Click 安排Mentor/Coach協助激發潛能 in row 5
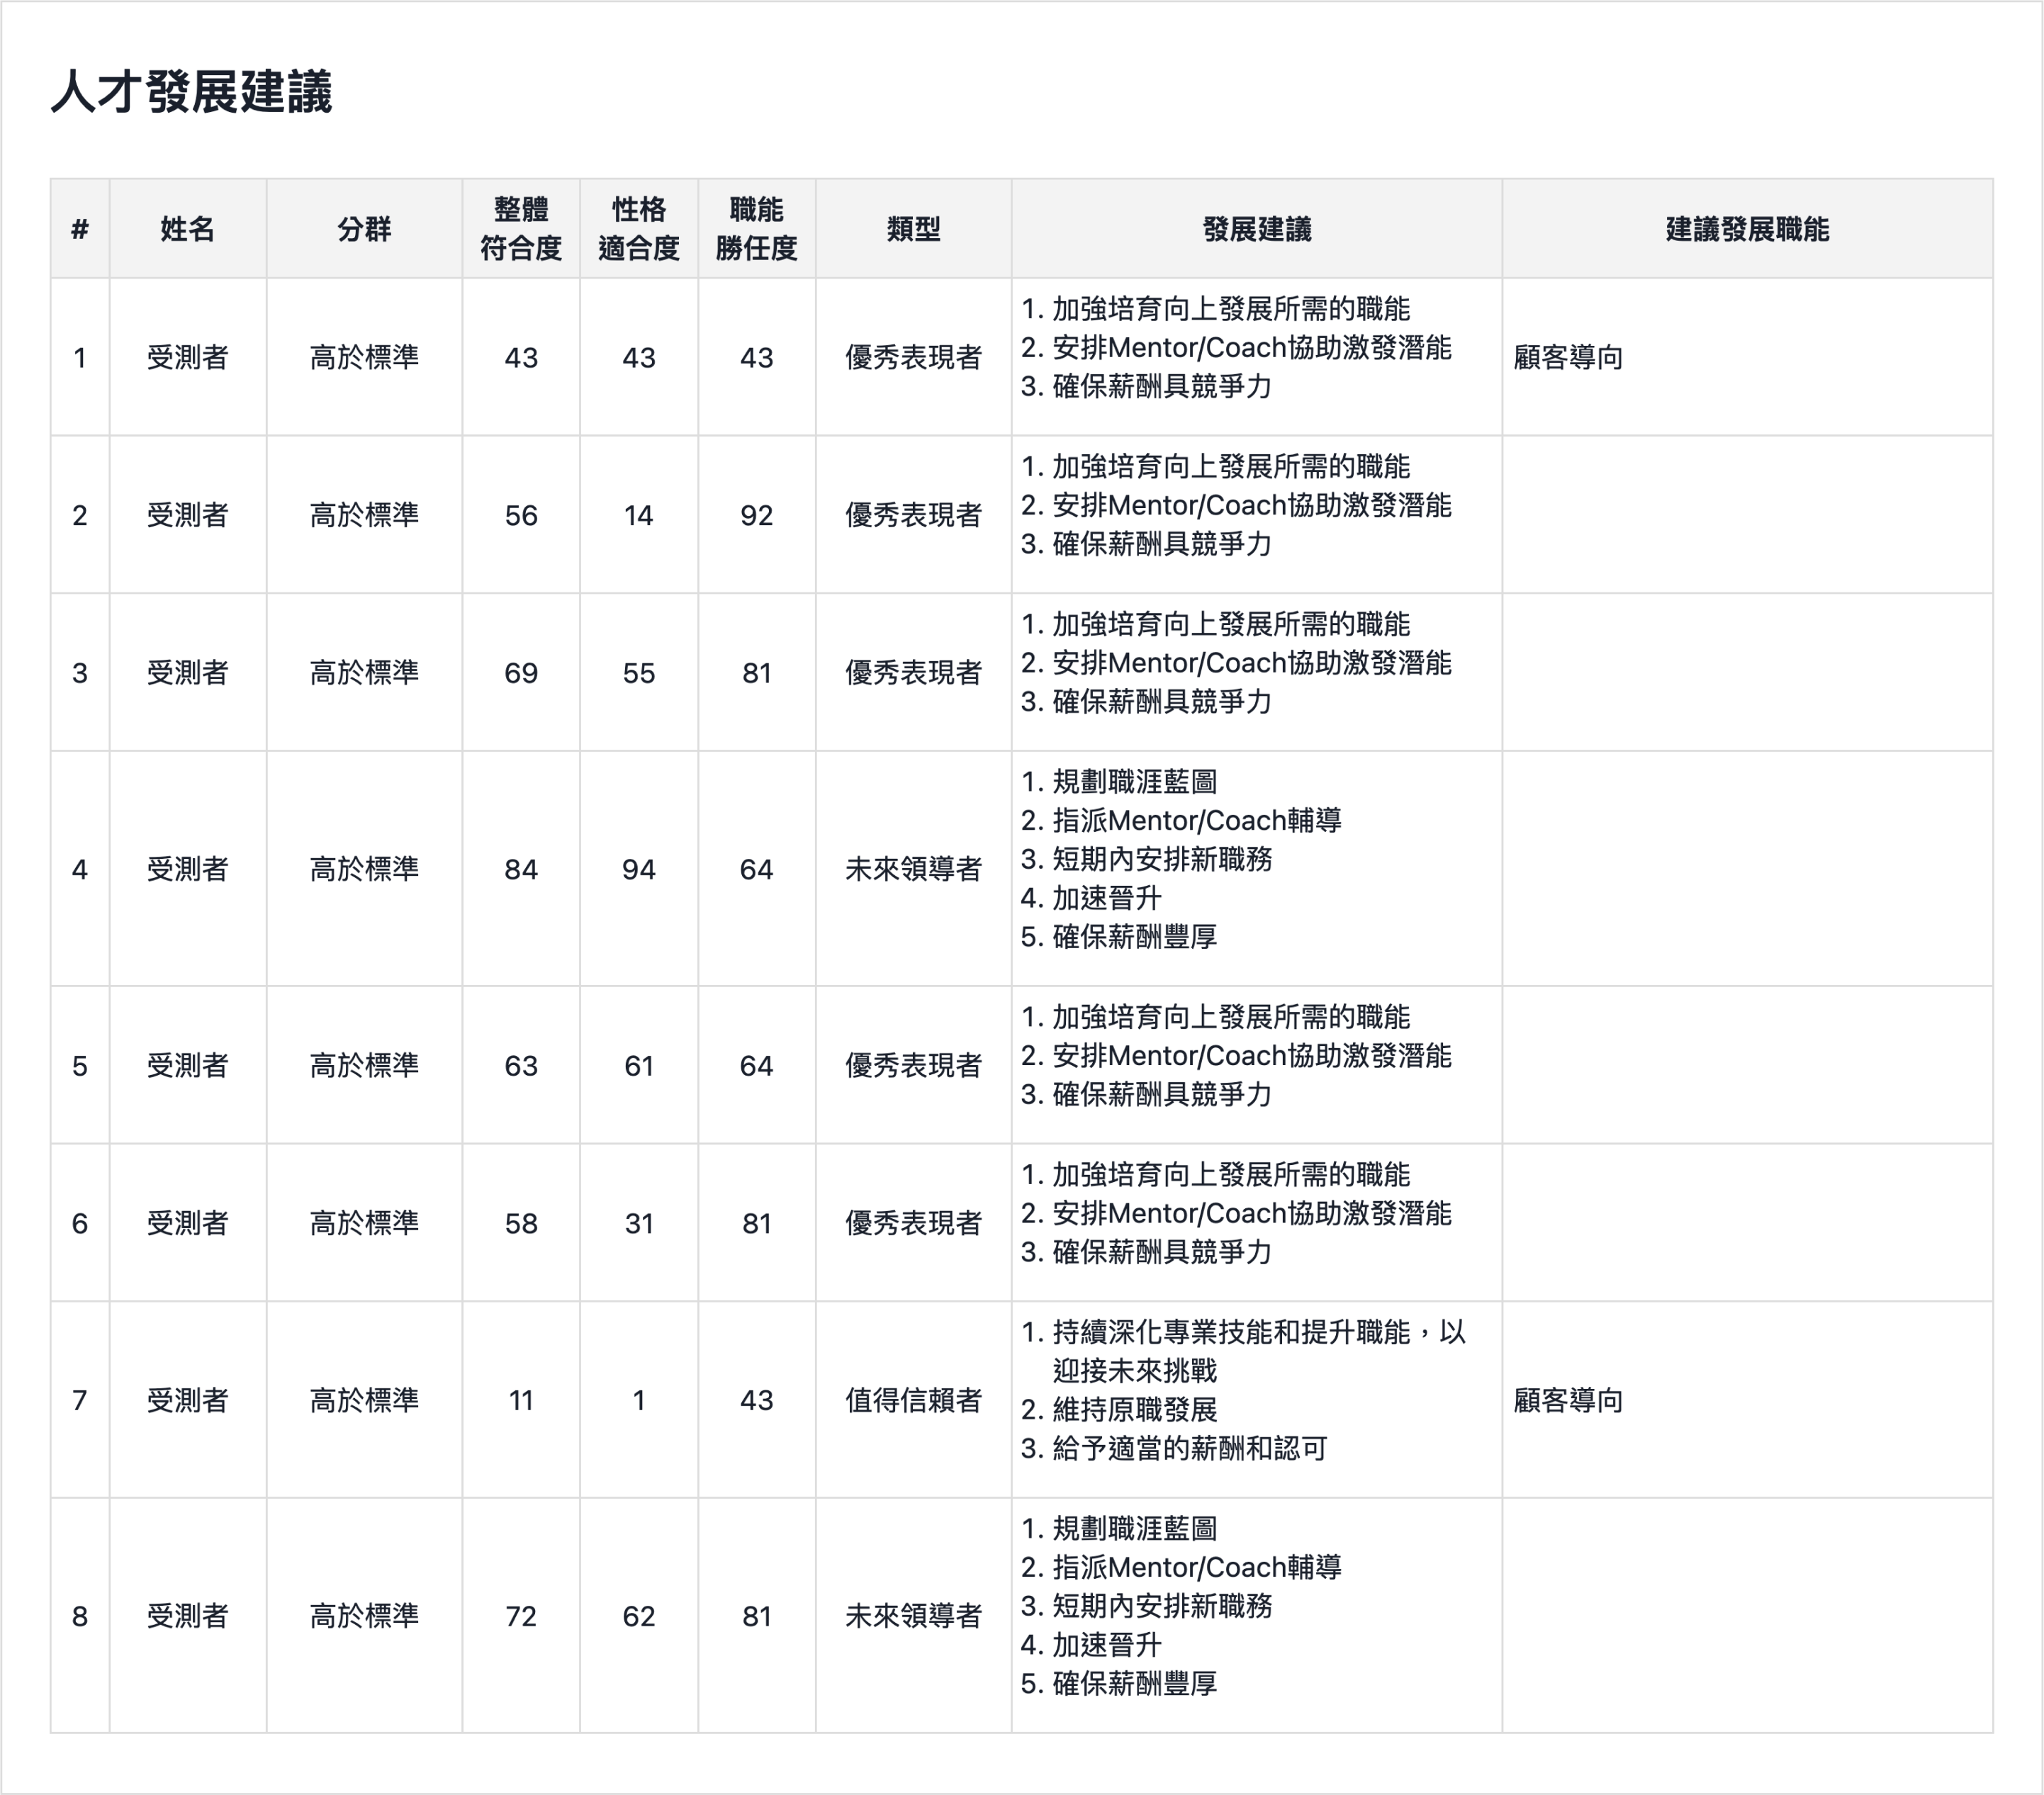 [1252, 1056]
